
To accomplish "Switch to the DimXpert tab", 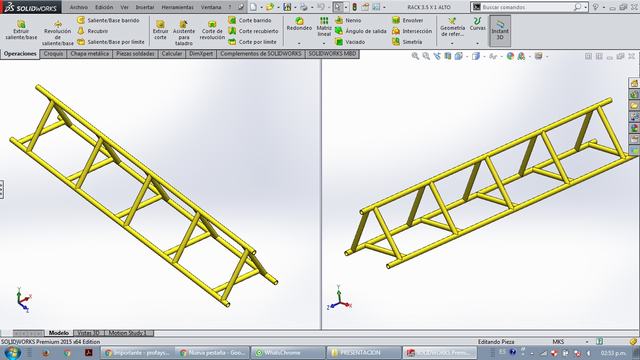I will [x=201, y=54].
